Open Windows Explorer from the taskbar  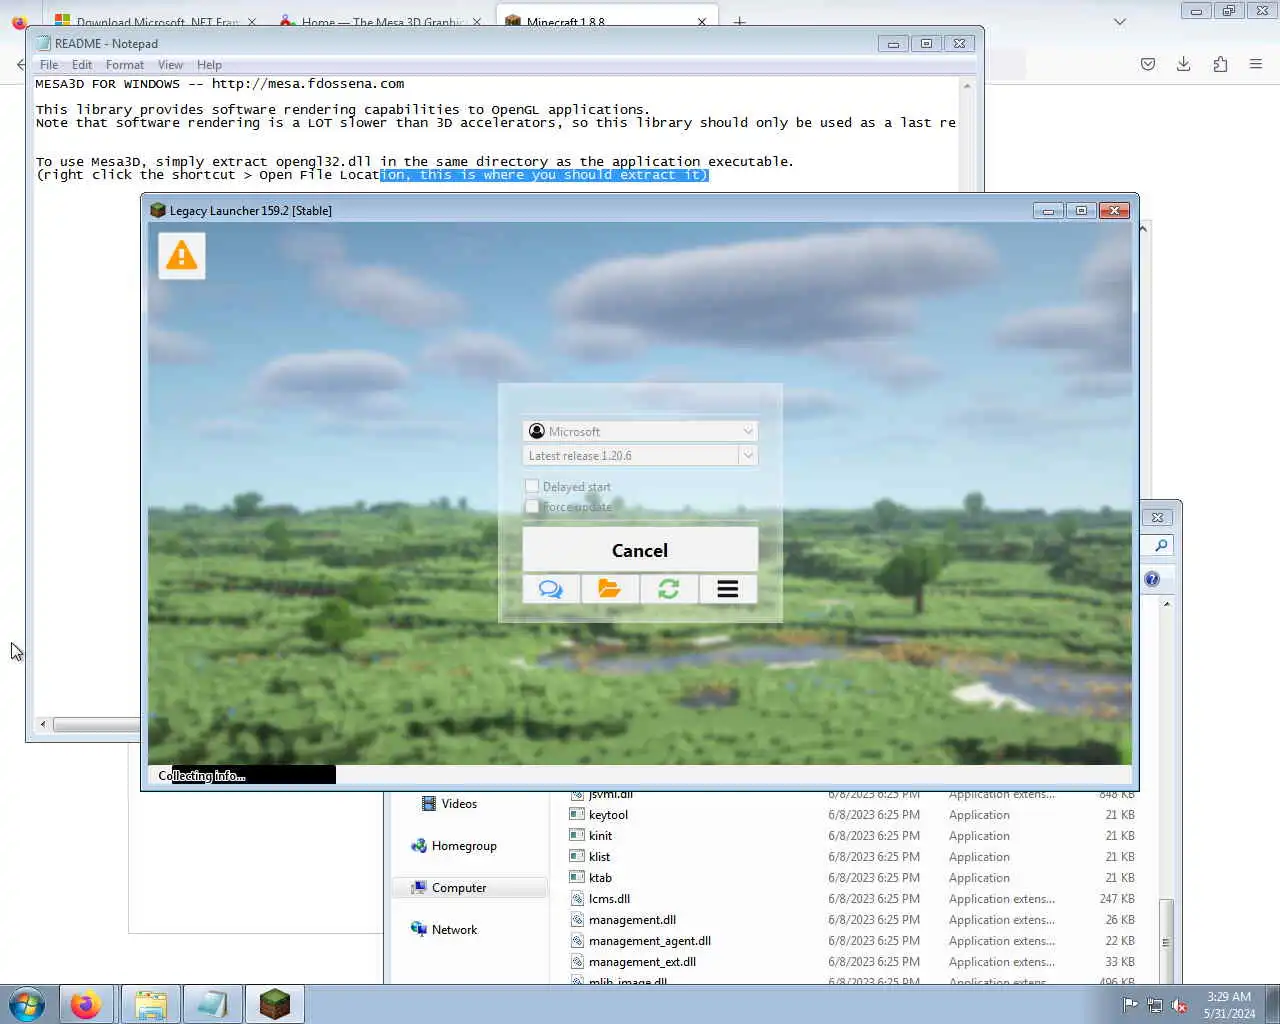click(x=150, y=1004)
